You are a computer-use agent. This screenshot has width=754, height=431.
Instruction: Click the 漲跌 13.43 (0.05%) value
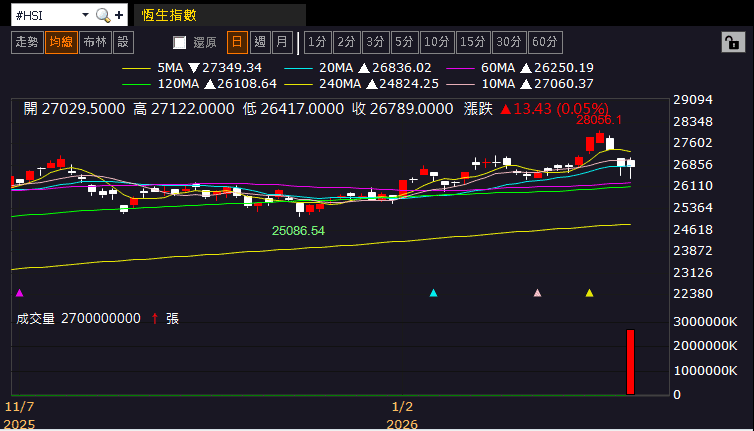point(536,109)
